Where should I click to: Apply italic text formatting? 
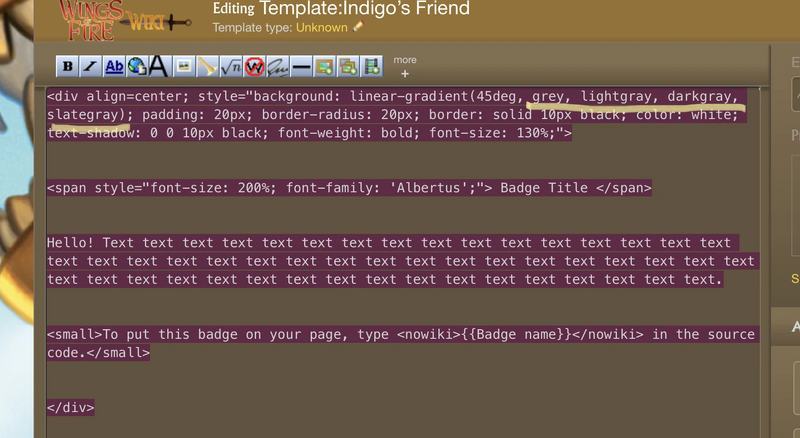(x=90, y=67)
